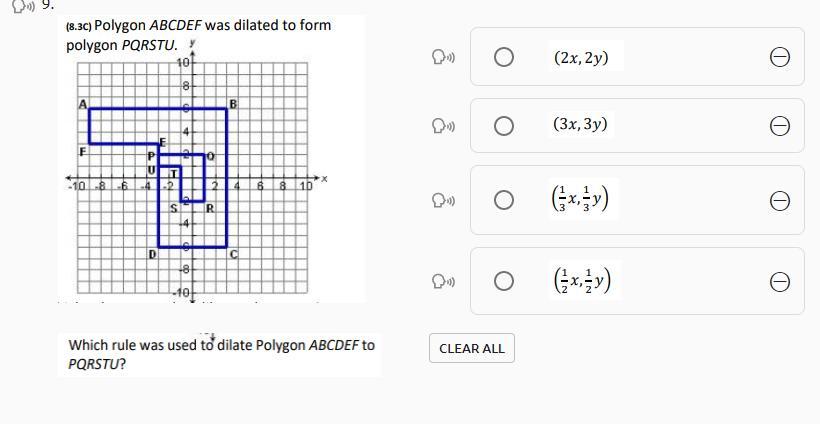Eliminate the one-third x, one-third y choice
This screenshot has width=820, height=424.
point(780,201)
